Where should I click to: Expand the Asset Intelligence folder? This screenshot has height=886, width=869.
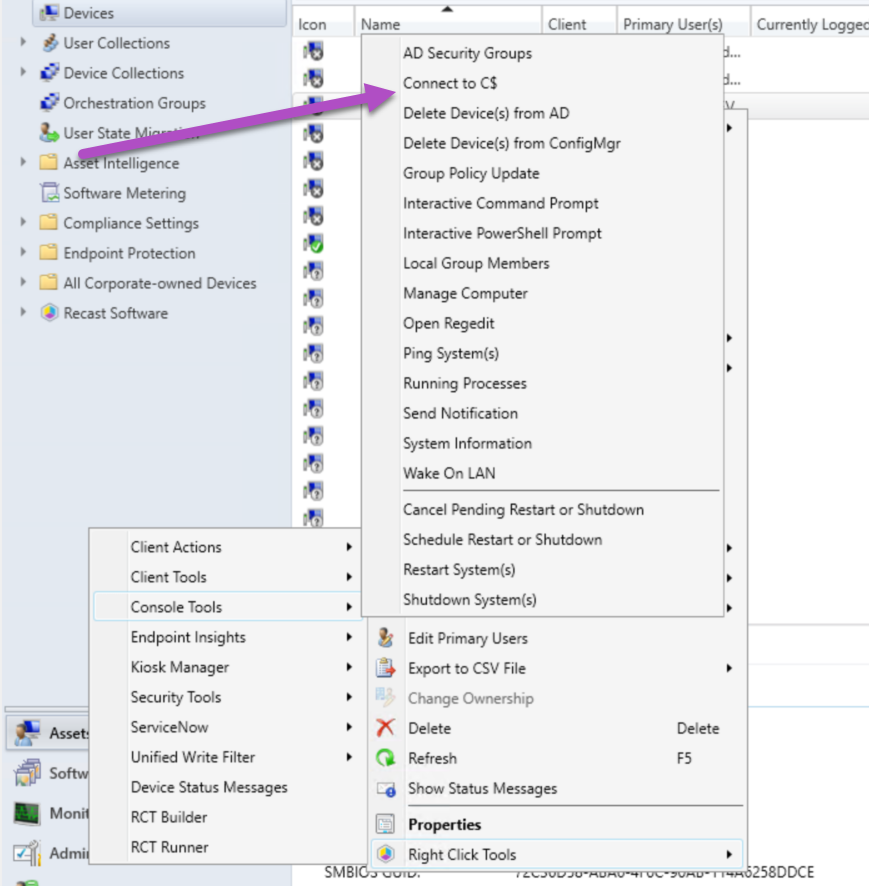[24, 163]
